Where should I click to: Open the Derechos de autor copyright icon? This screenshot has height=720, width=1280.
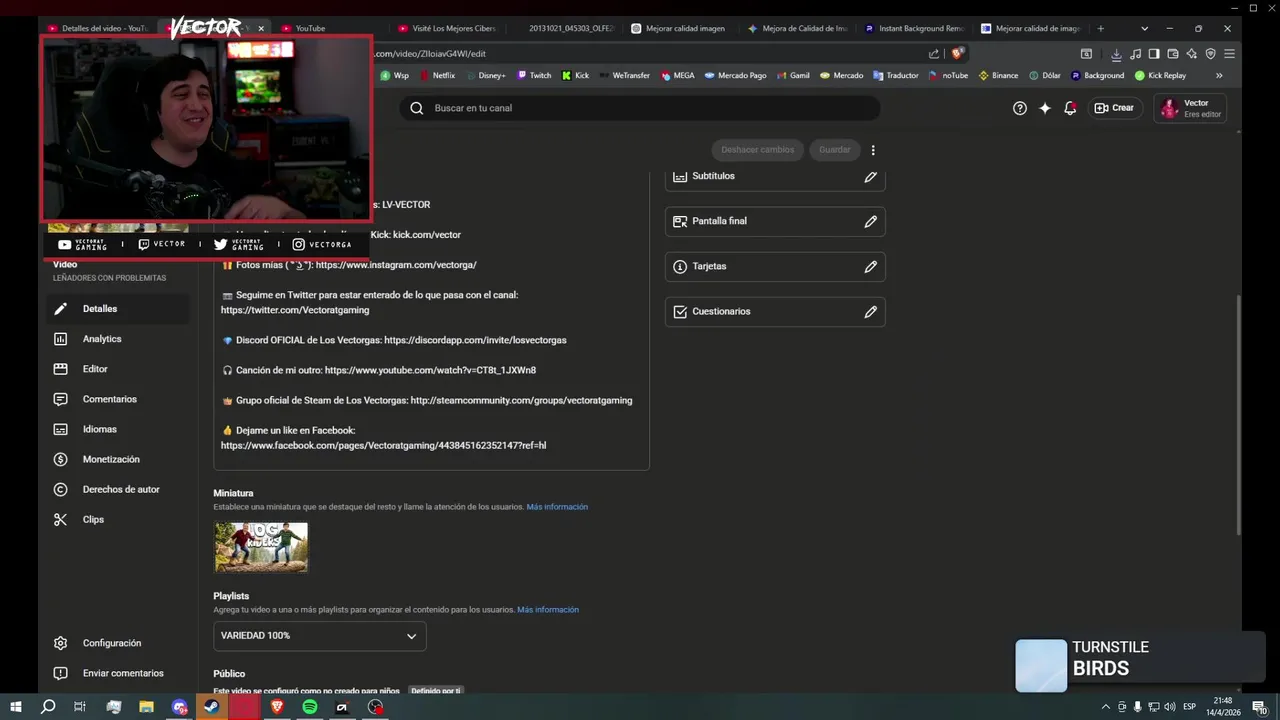(61, 489)
